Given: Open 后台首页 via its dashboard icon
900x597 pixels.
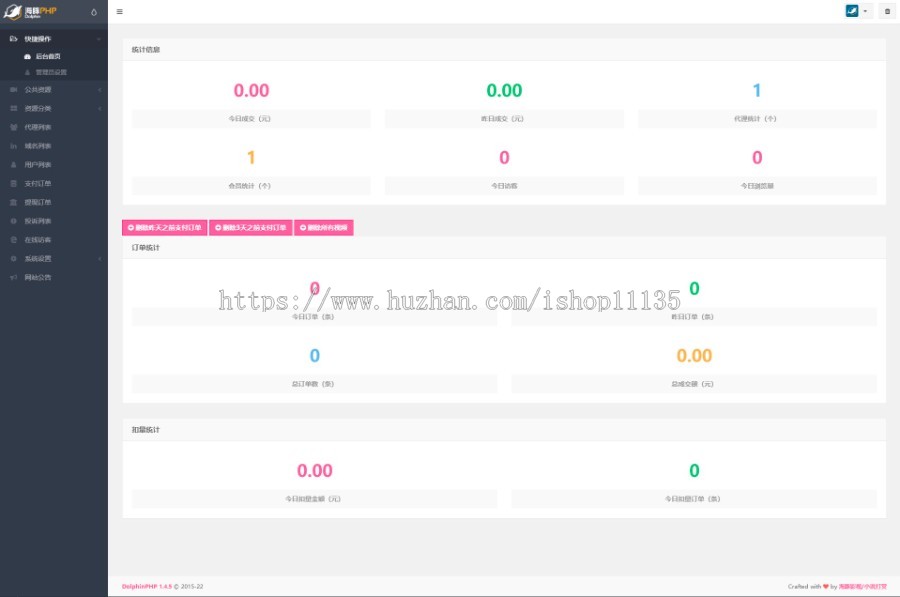Looking at the screenshot, I should 27,56.
